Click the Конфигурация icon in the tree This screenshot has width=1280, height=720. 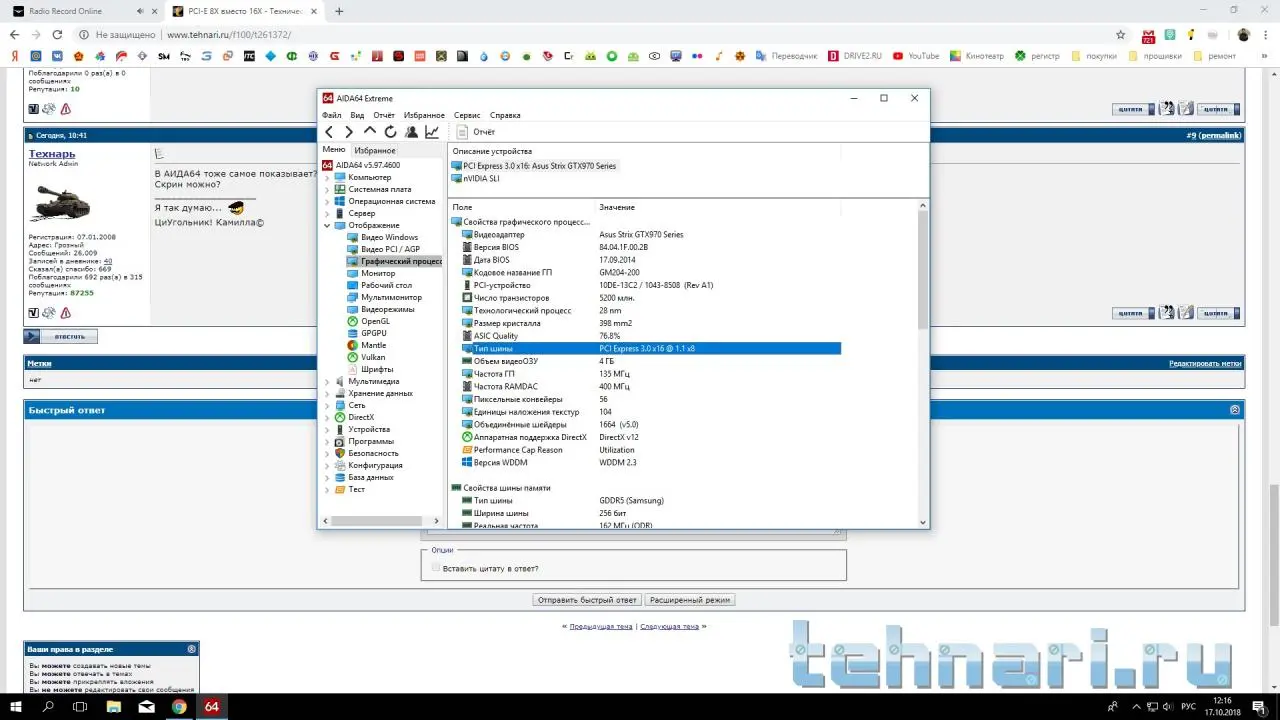340,465
